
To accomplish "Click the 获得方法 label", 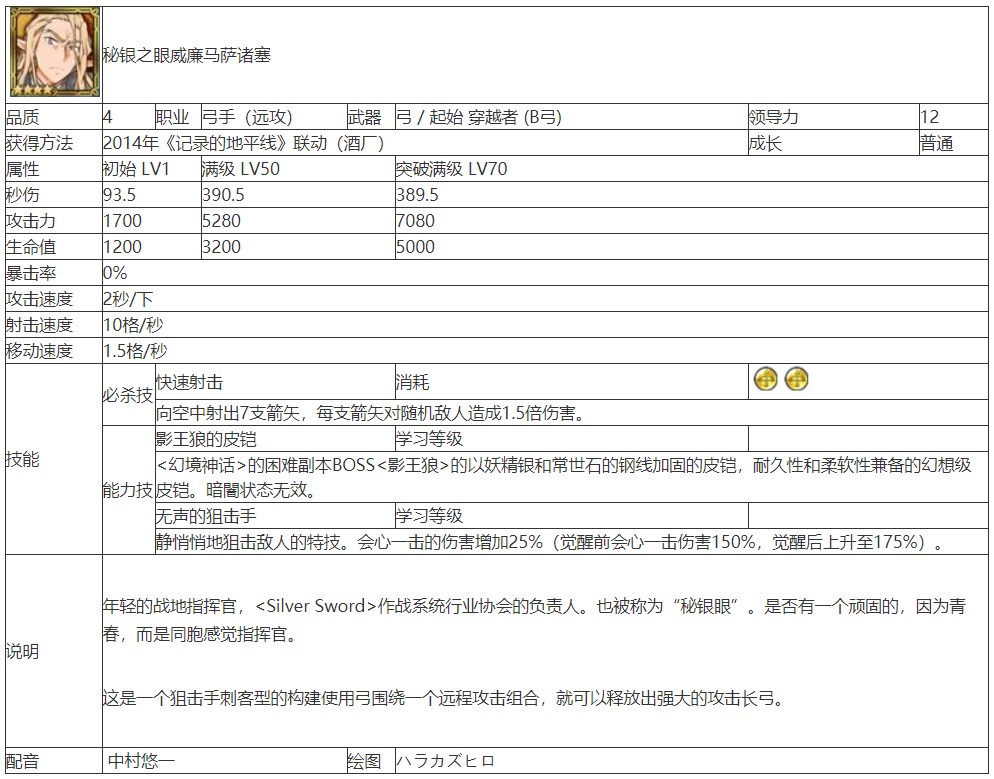I will click(39, 143).
